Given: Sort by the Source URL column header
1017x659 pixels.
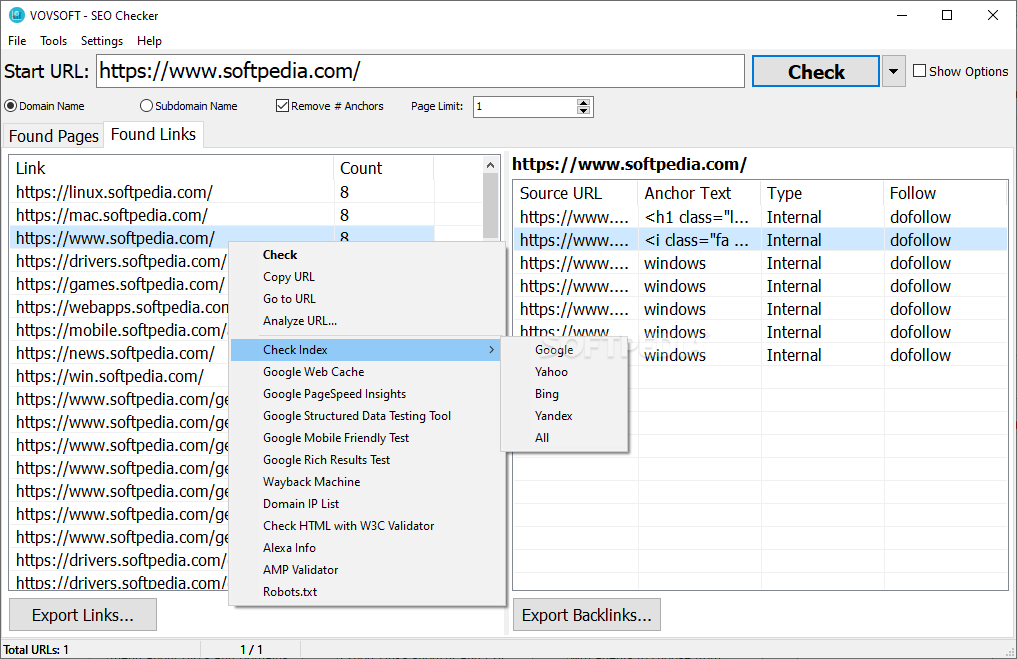Looking at the screenshot, I should coord(576,193).
